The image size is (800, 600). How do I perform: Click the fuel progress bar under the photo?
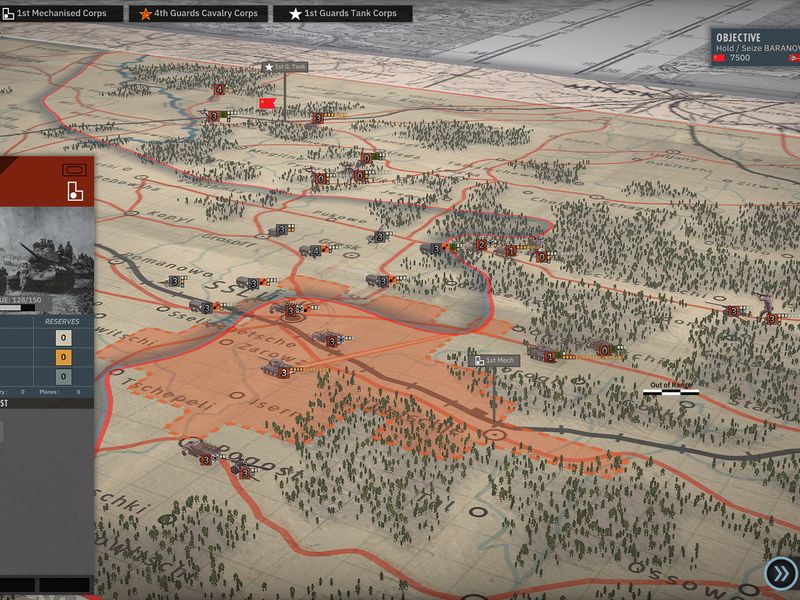[18, 308]
